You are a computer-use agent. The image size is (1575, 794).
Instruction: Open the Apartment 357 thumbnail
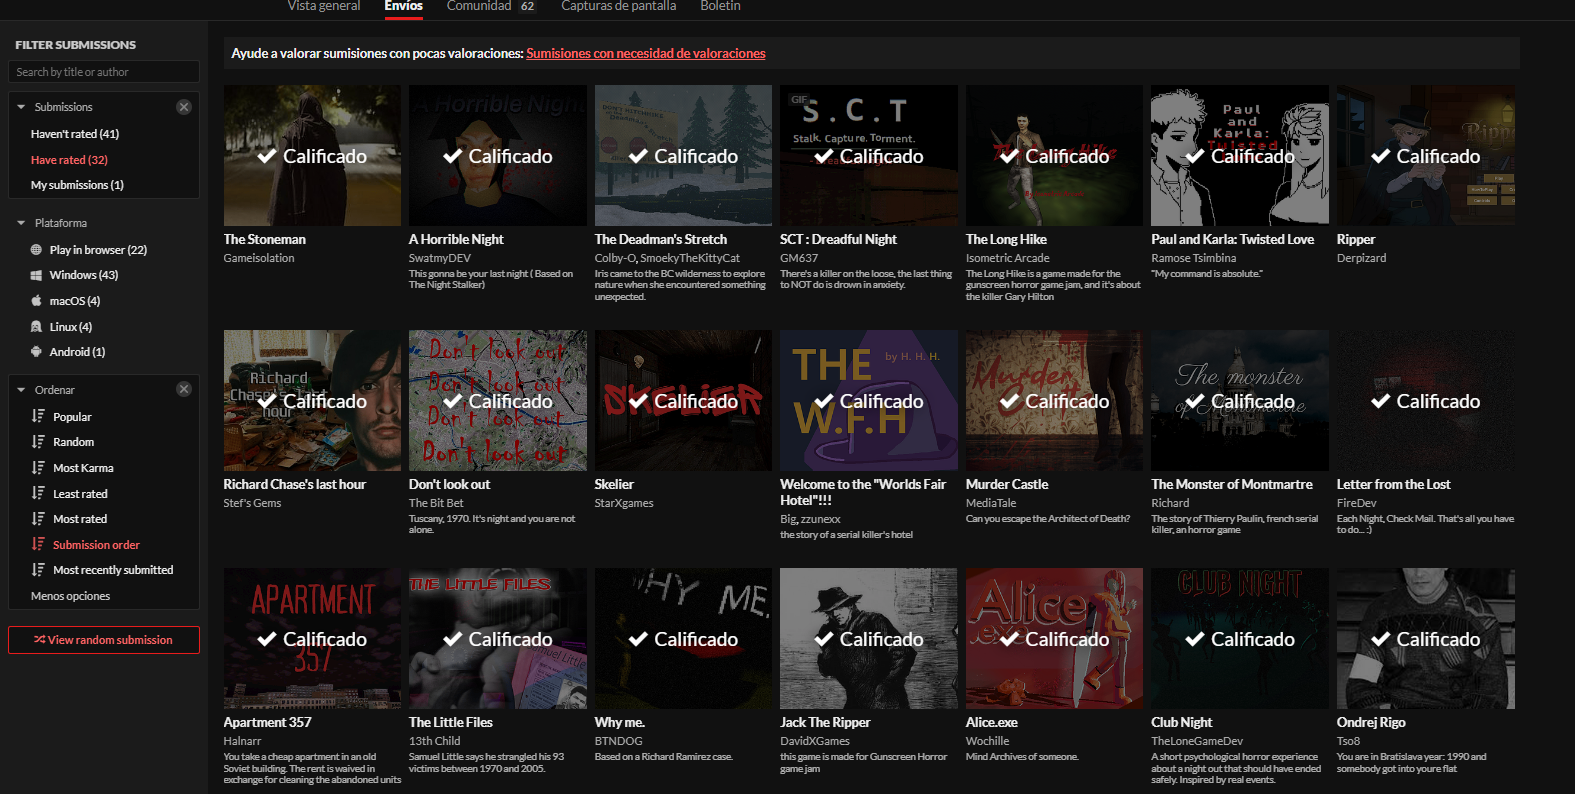click(312, 638)
